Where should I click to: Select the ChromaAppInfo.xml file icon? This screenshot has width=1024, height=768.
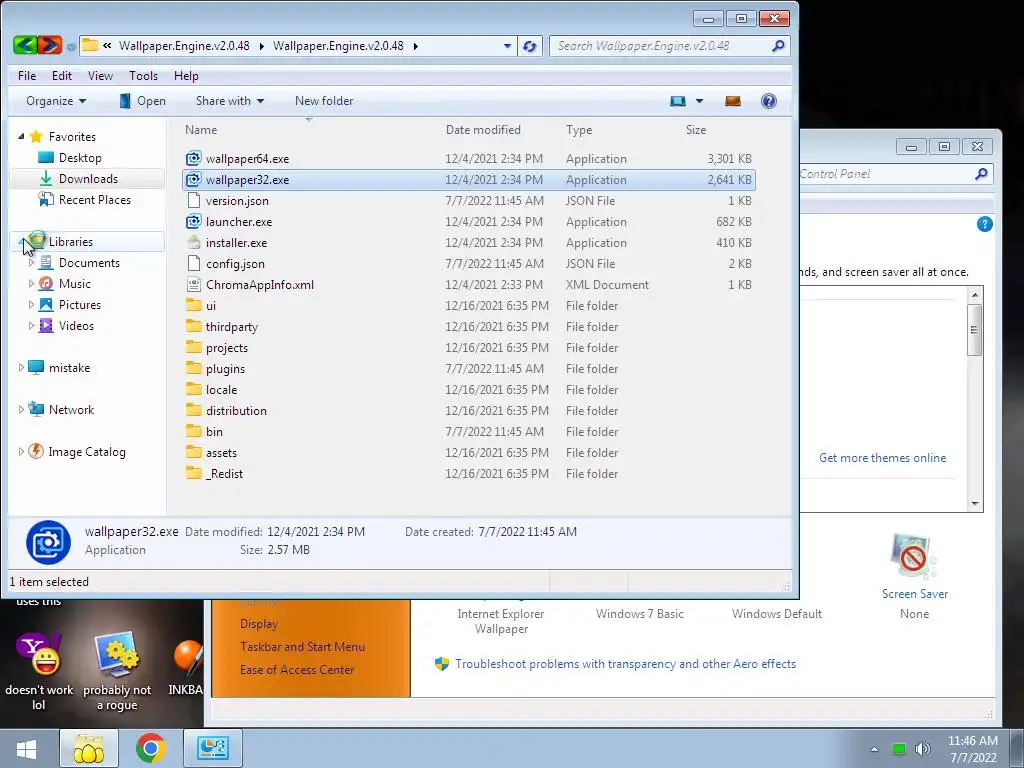click(193, 285)
